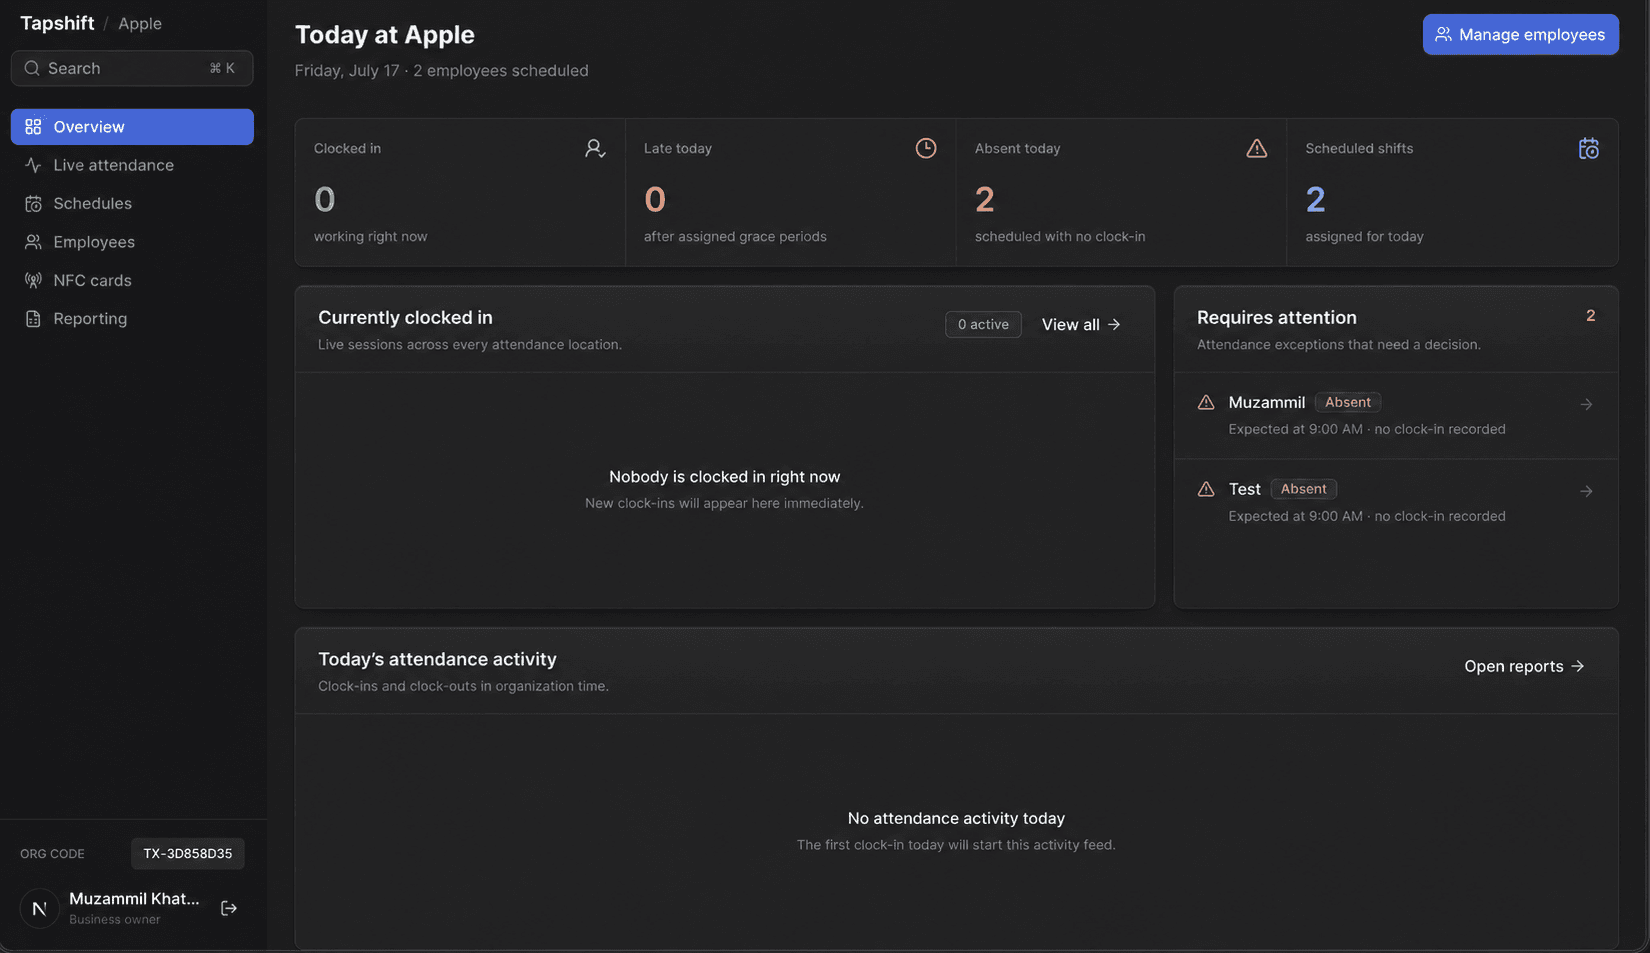Click Absent badge next to Test

click(x=1304, y=489)
